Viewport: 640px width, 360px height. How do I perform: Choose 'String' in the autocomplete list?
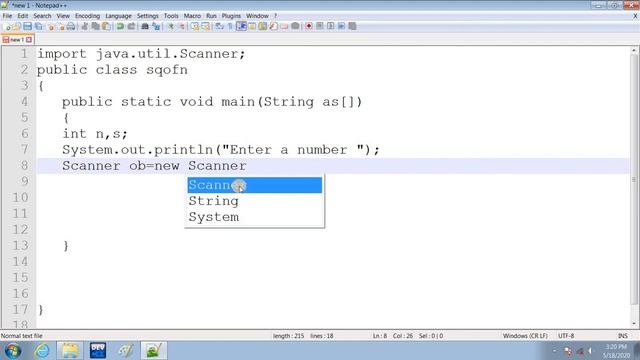pos(255,201)
